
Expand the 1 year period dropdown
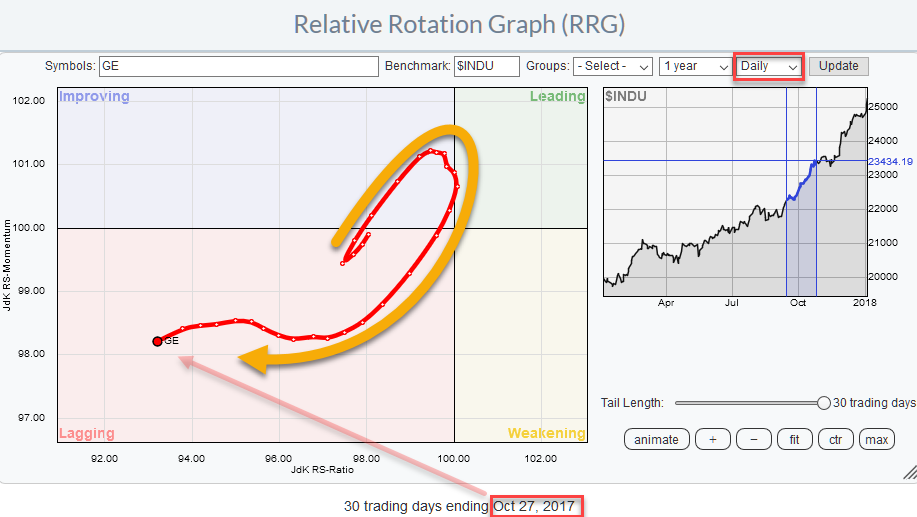click(696, 66)
